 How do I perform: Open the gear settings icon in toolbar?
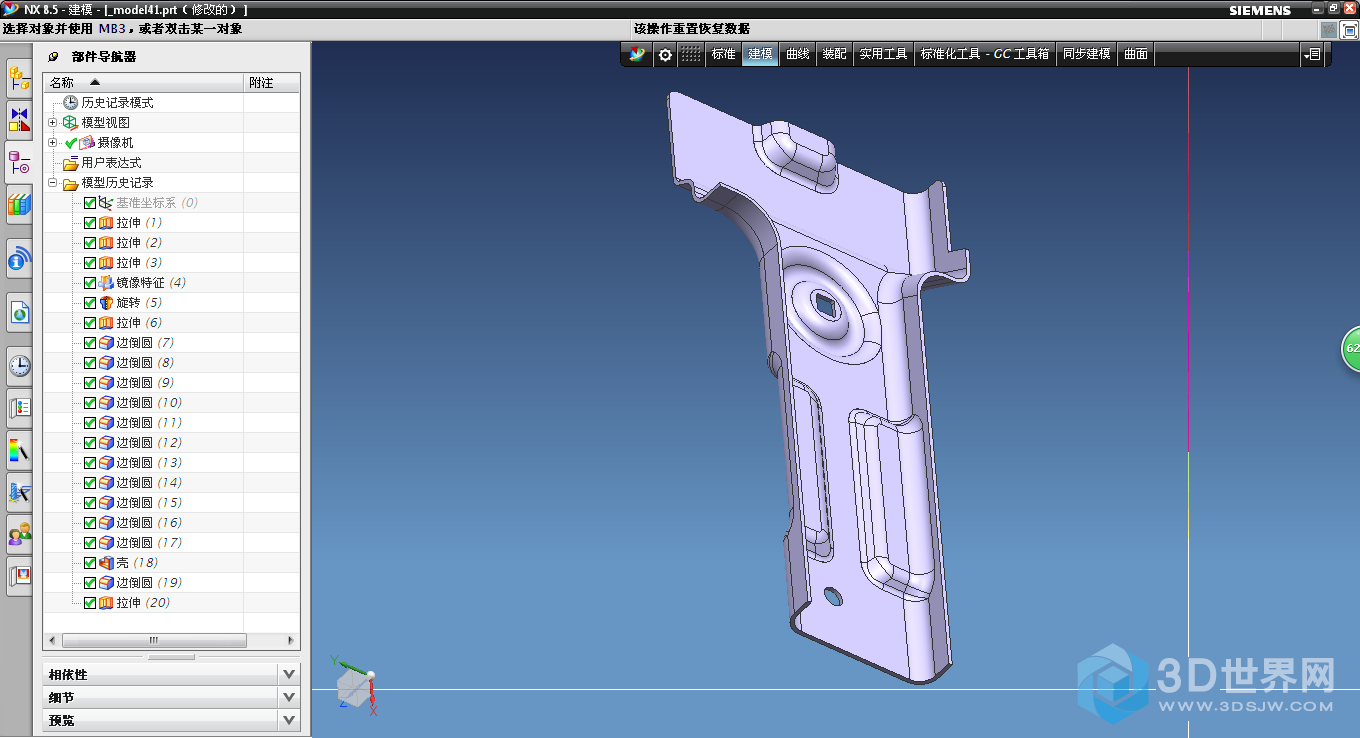(665, 54)
